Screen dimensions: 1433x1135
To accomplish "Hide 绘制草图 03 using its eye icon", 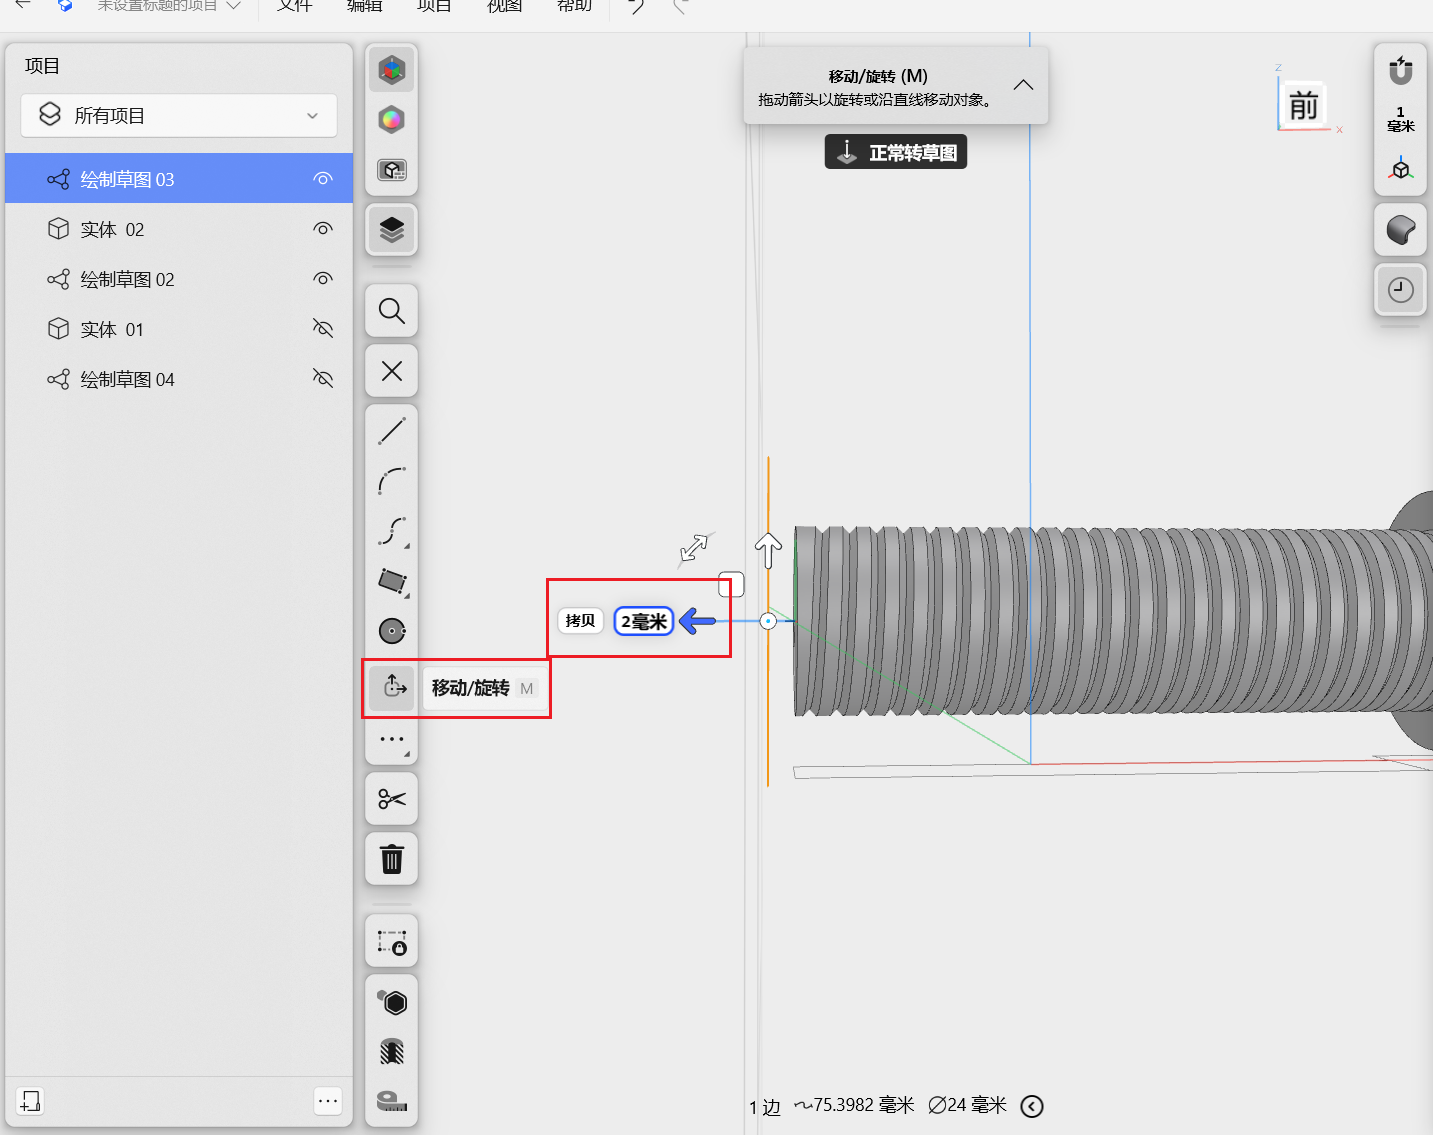I will (322, 179).
